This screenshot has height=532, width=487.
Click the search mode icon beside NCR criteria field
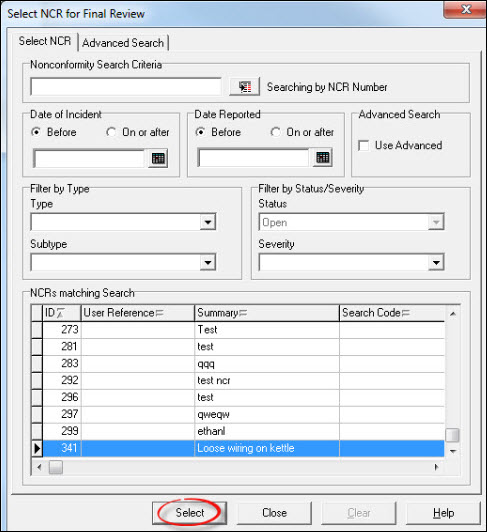point(244,87)
